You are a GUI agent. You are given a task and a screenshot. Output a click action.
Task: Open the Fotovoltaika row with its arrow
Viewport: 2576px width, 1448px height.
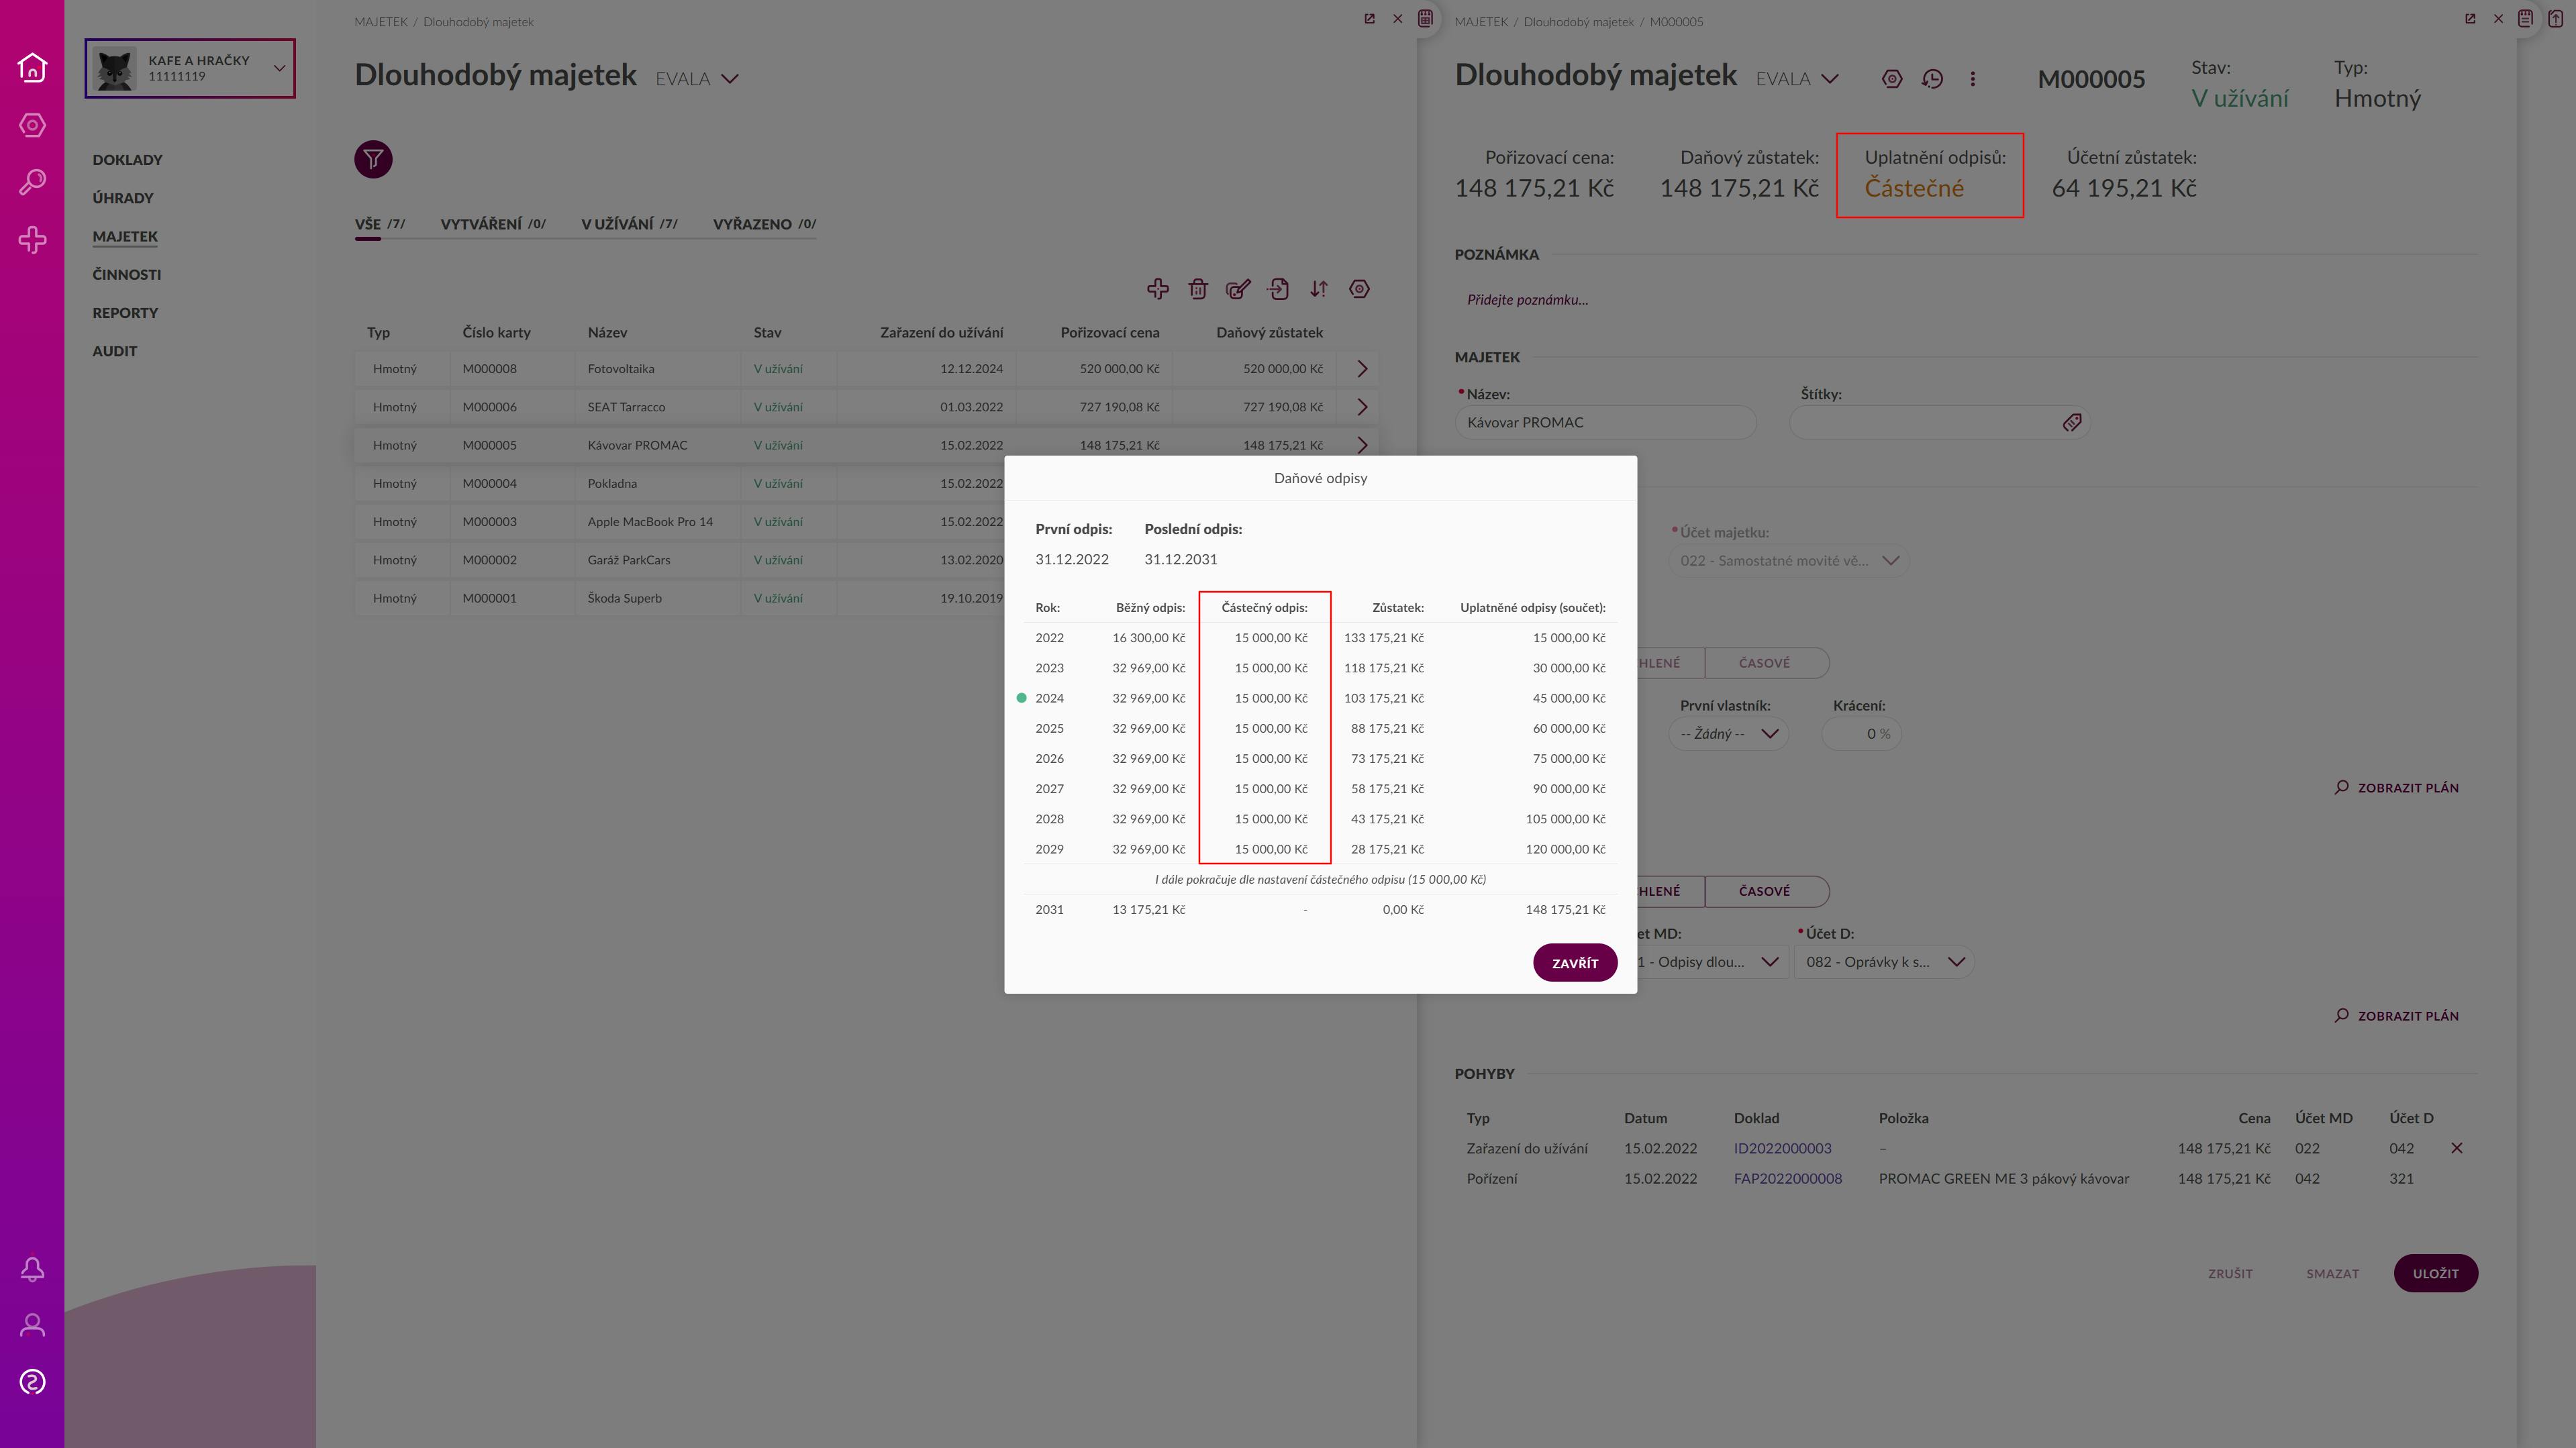point(1362,369)
